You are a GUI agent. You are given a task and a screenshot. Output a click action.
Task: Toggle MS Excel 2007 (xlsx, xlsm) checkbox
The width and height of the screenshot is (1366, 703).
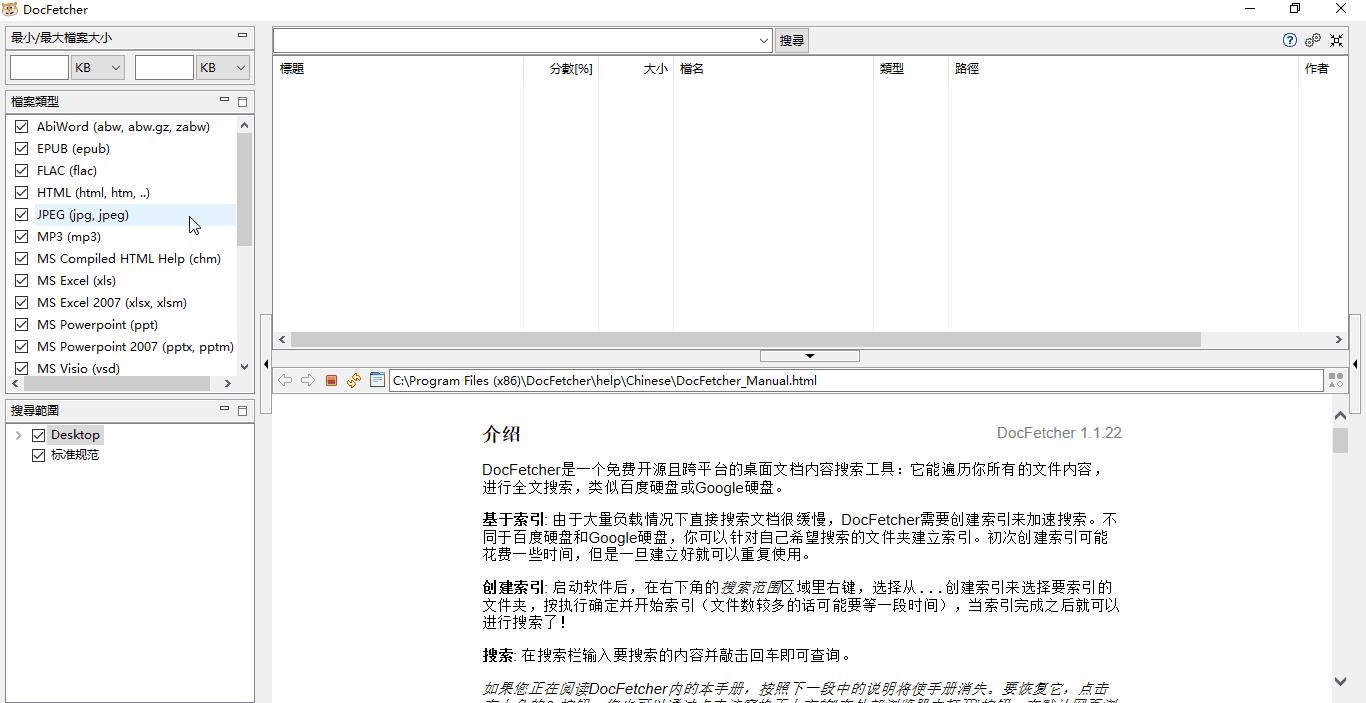pyautogui.click(x=22, y=303)
